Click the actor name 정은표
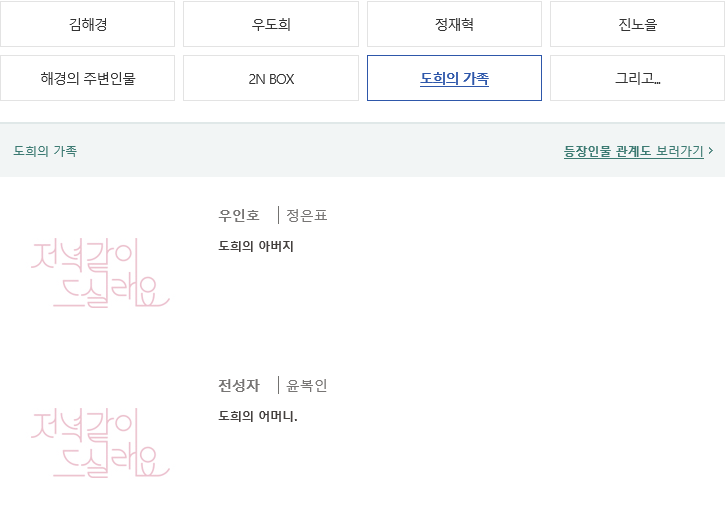Image resolution: width=727 pixels, height=508 pixels. [306, 216]
